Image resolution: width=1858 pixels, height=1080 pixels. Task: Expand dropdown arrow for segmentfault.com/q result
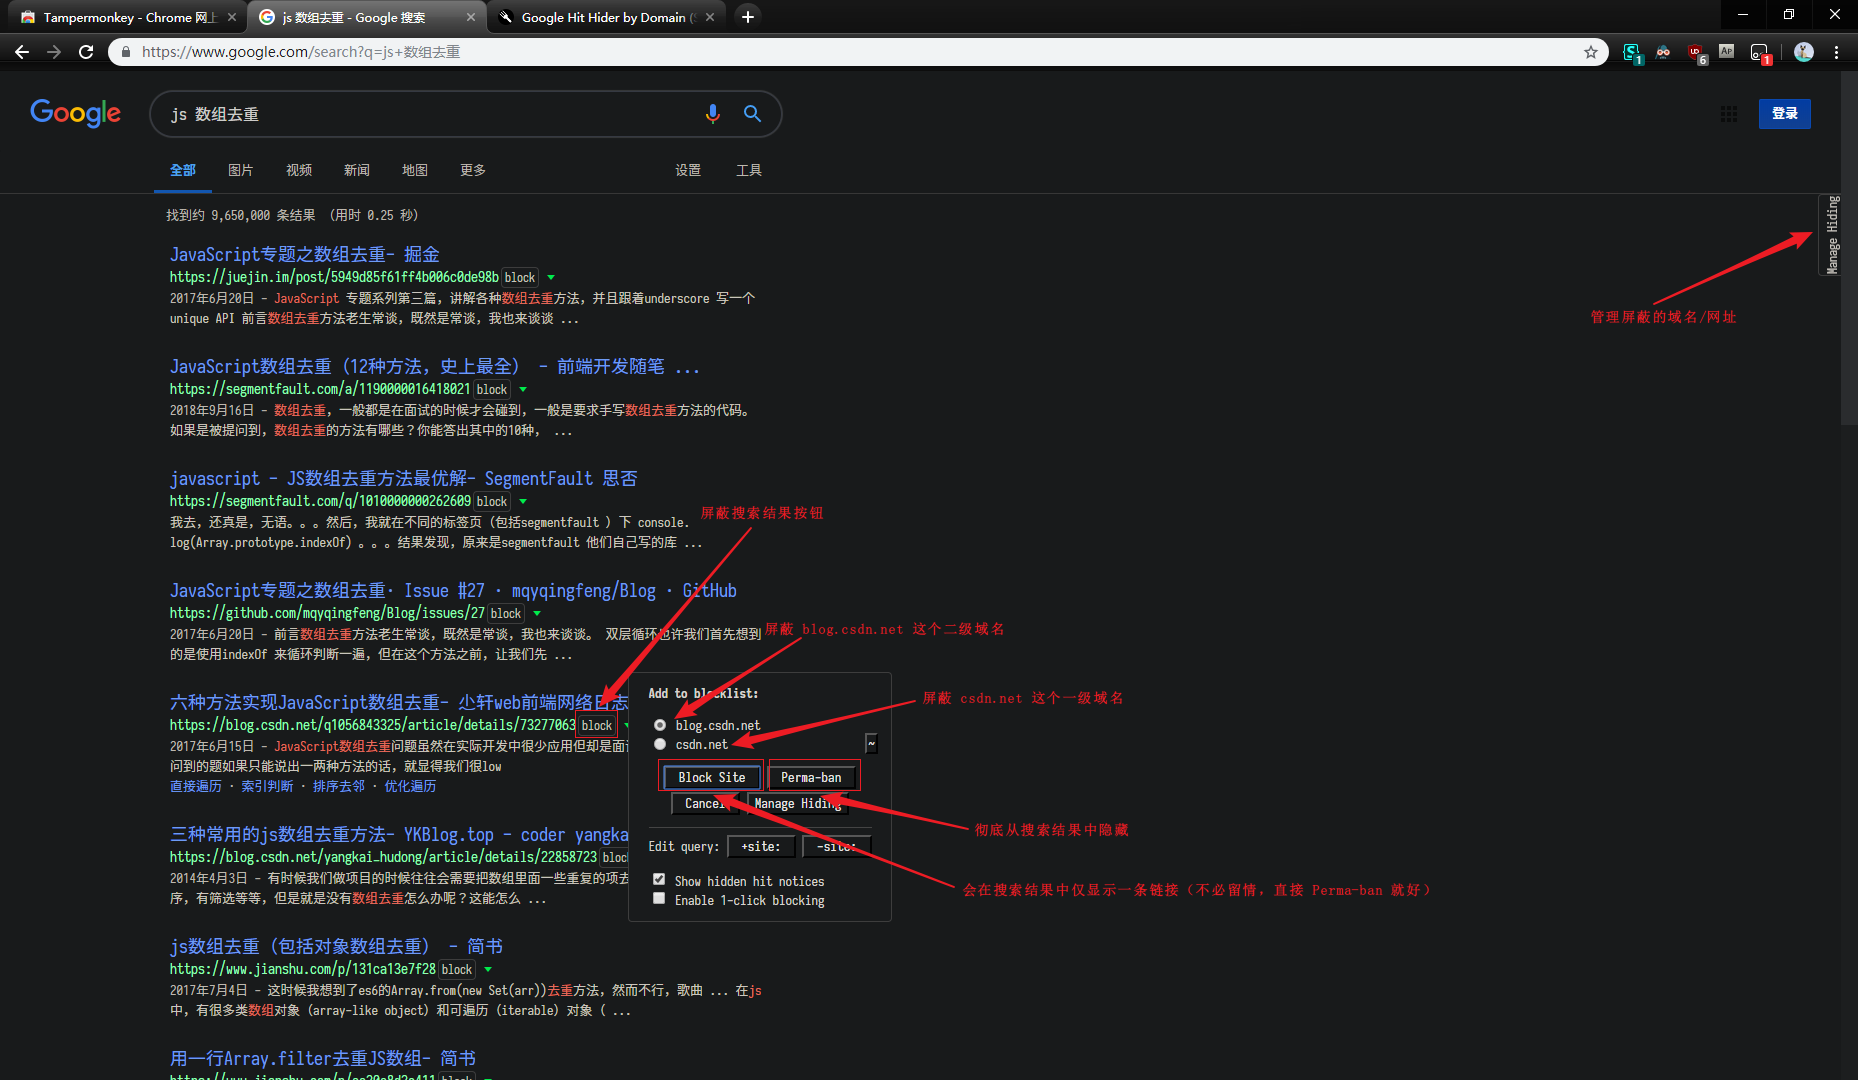tap(523, 501)
